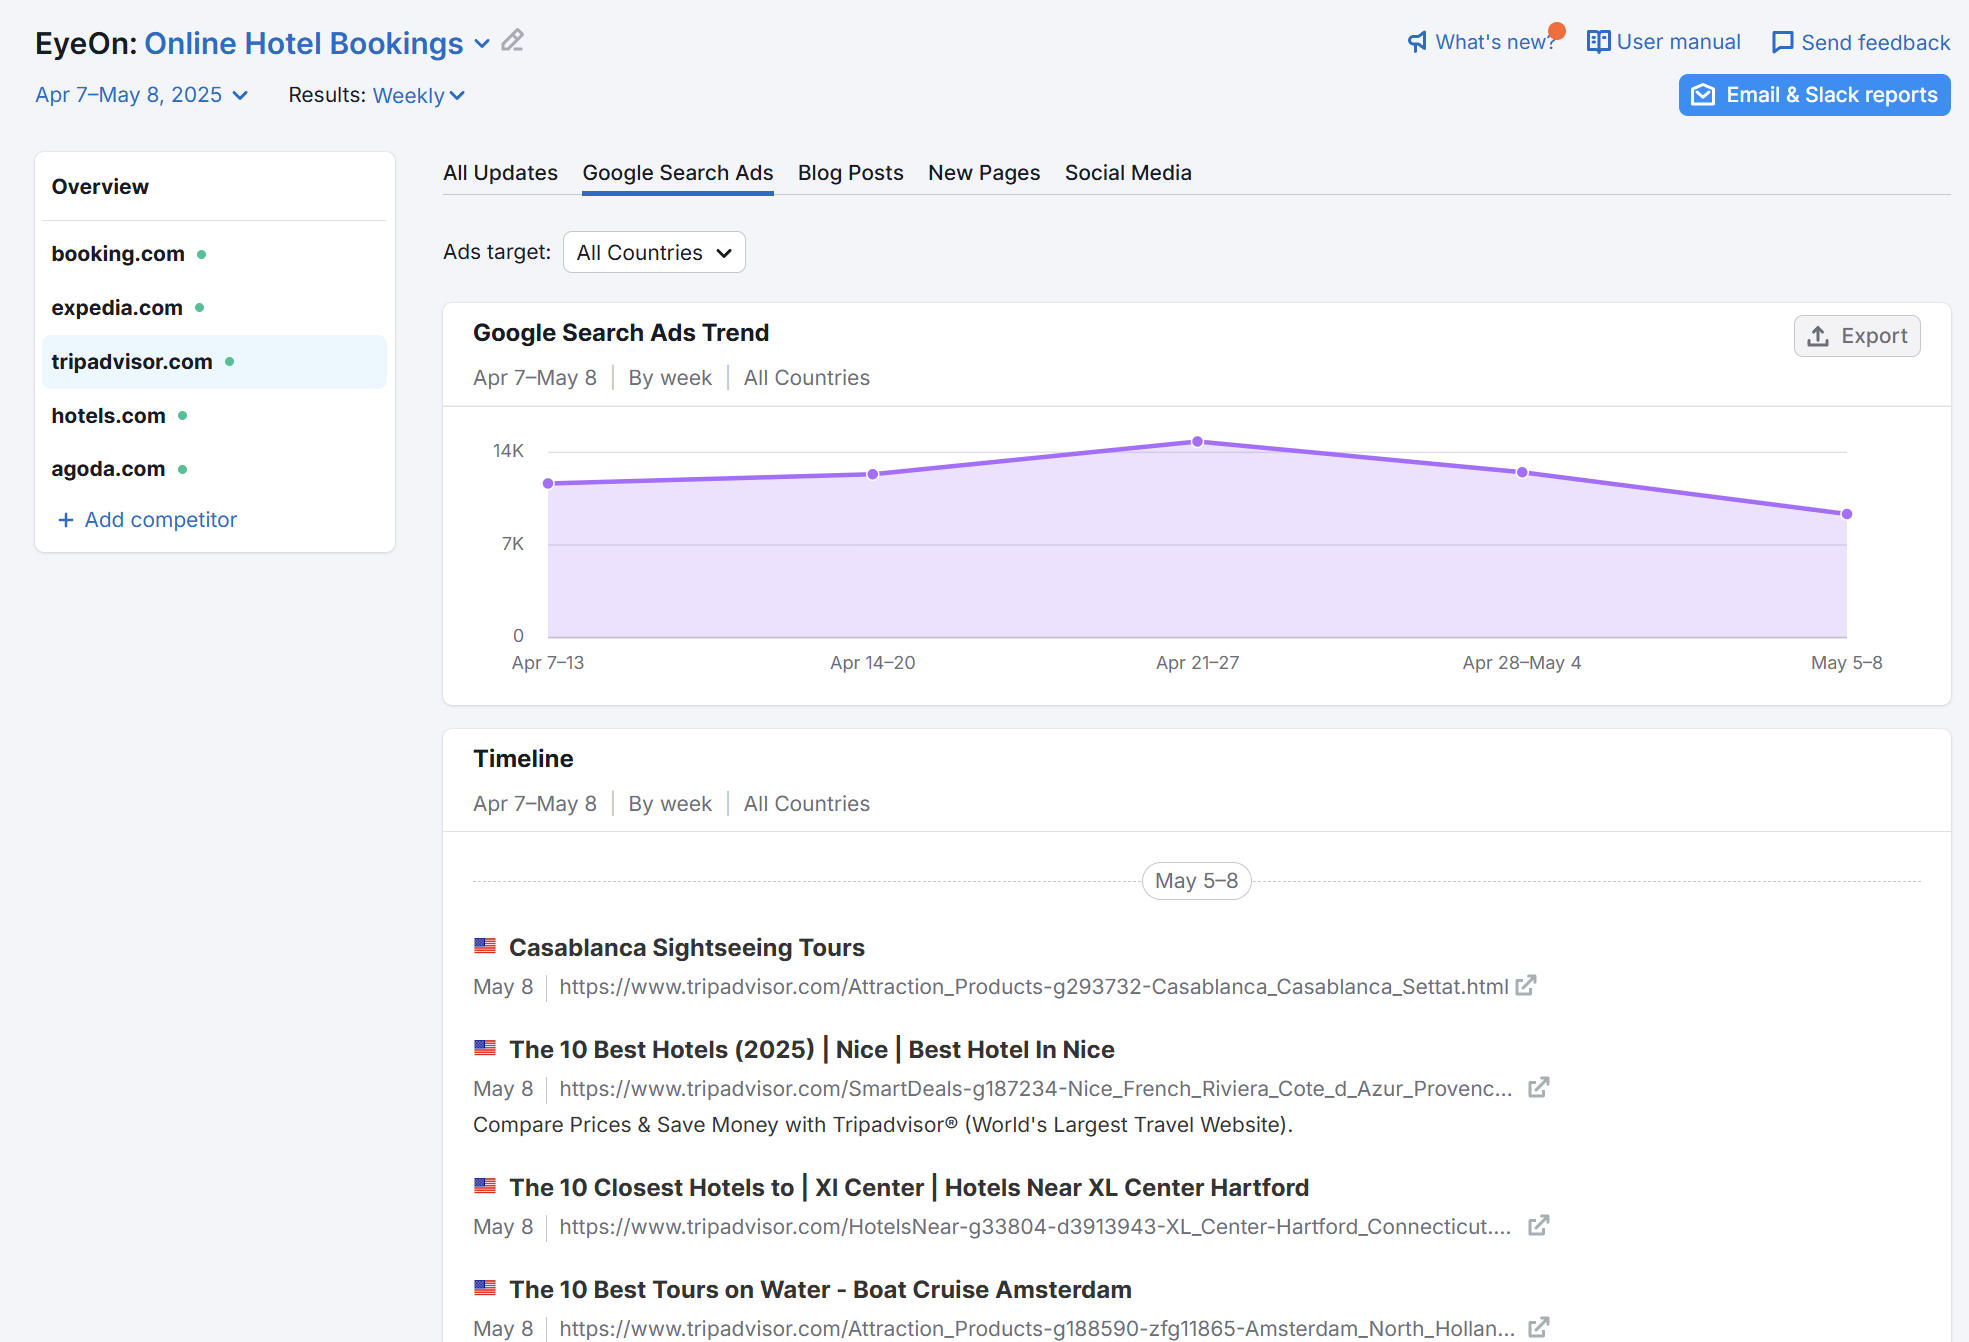Open the Apr 7–May 8, 2025 date picker
The height and width of the screenshot is (1342, 1969).
coord(141,95)
